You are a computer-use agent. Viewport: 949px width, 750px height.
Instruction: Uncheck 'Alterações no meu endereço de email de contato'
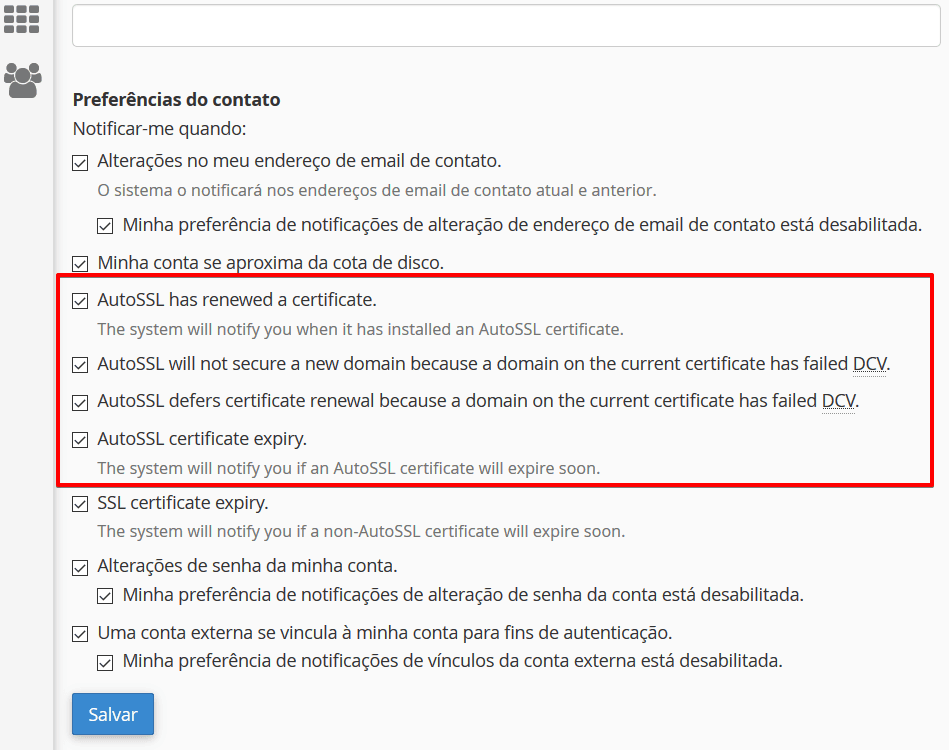pos(80,161)
